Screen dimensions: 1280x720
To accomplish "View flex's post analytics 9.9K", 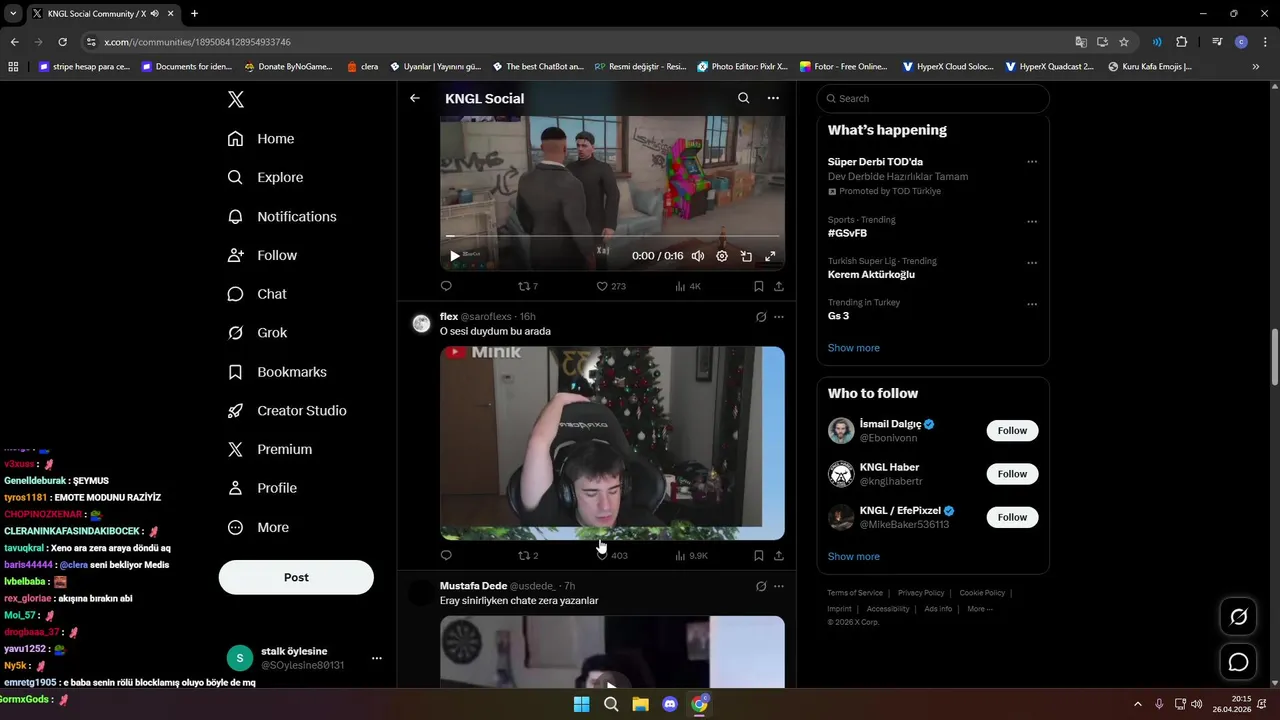I will point(691,556).
